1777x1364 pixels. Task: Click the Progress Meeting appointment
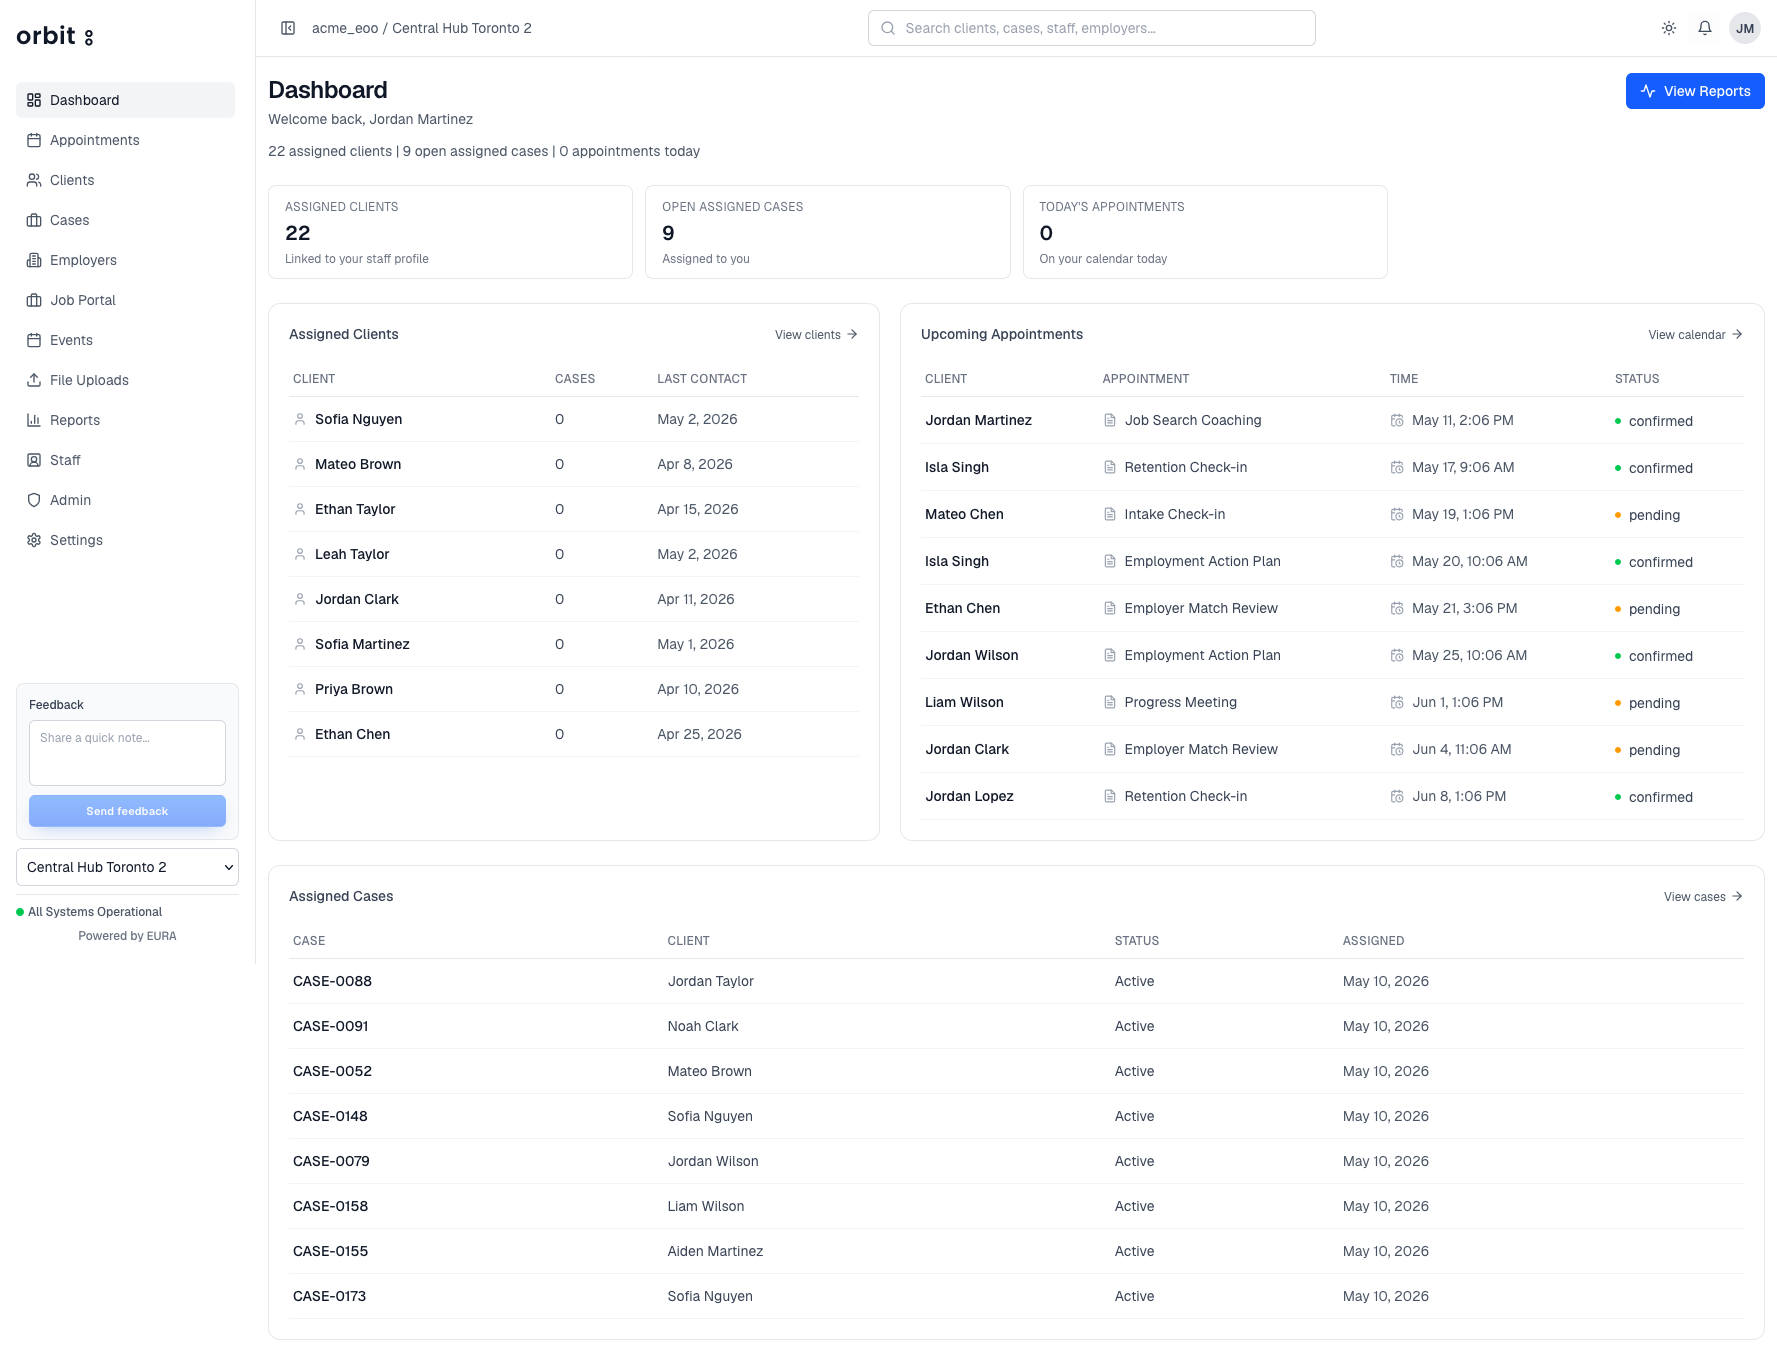[x=1180, y=702]
